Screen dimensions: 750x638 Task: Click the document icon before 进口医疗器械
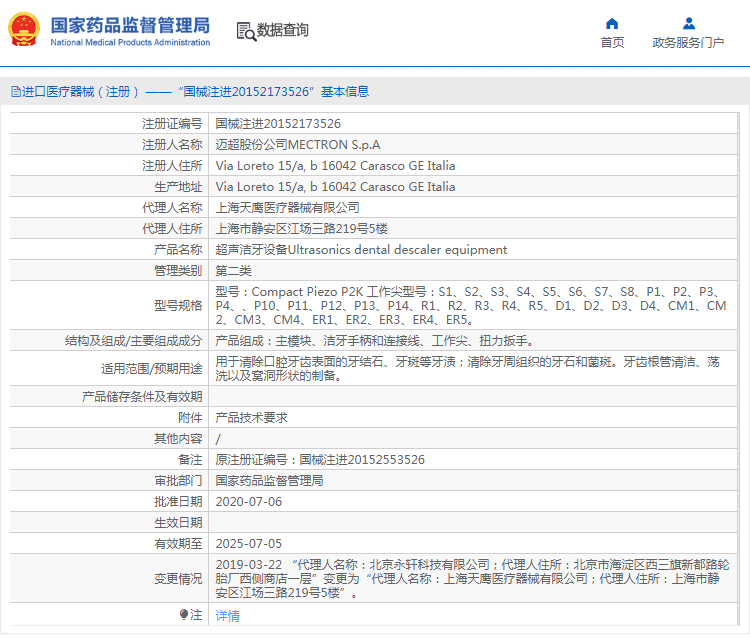click(x=16, y=91)
